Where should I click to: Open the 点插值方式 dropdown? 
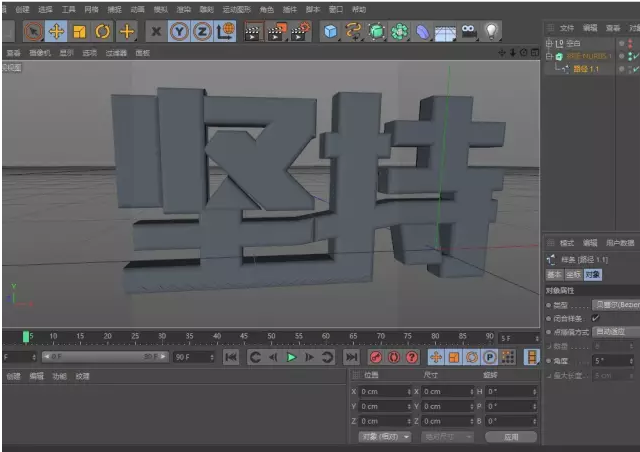tap(615, 331)
